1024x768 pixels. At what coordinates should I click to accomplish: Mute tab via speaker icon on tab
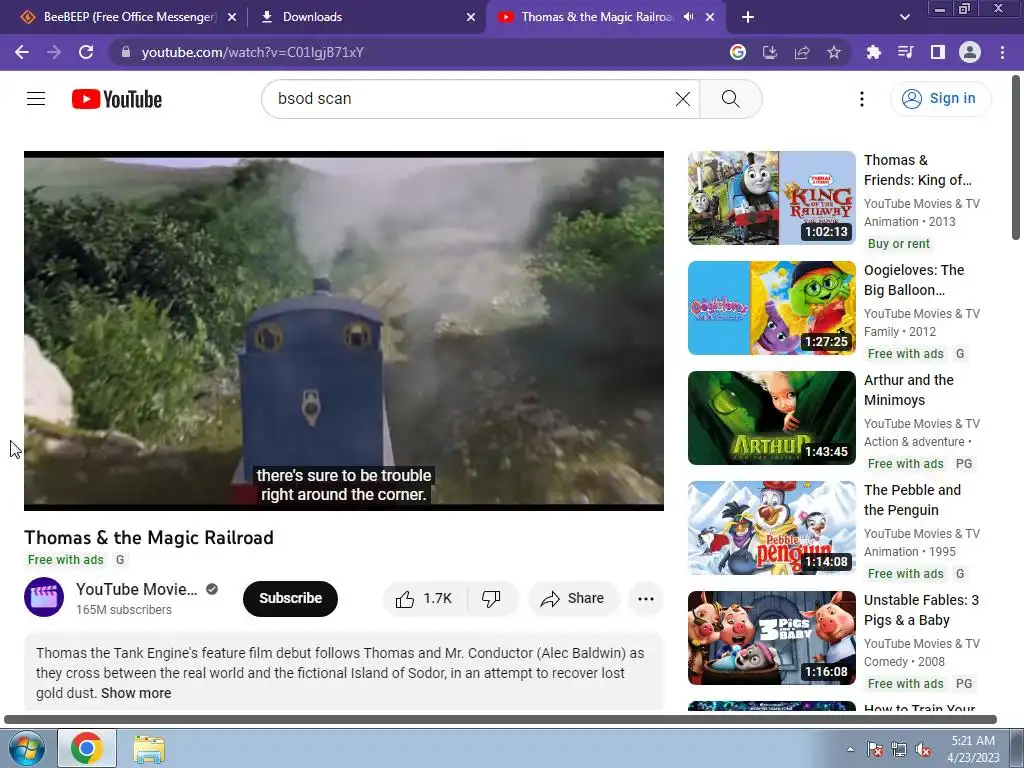click(x=688, y=17)
